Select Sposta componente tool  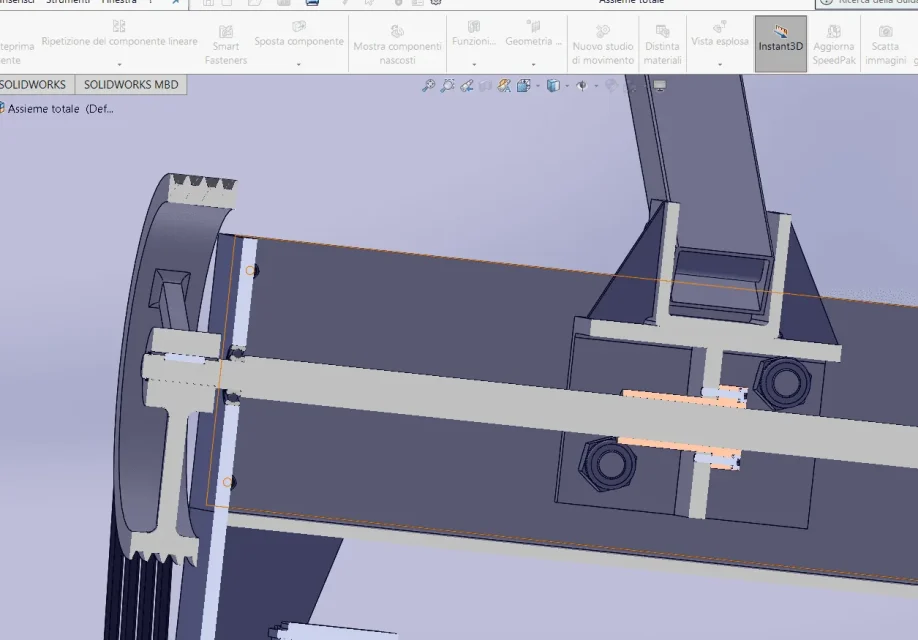click(x=299, y=34)
